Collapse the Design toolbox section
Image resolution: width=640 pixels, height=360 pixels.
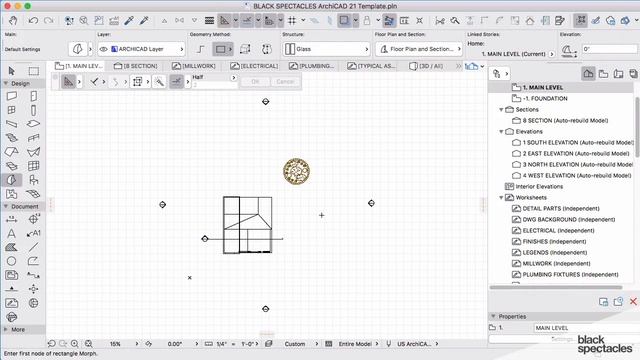6,83
